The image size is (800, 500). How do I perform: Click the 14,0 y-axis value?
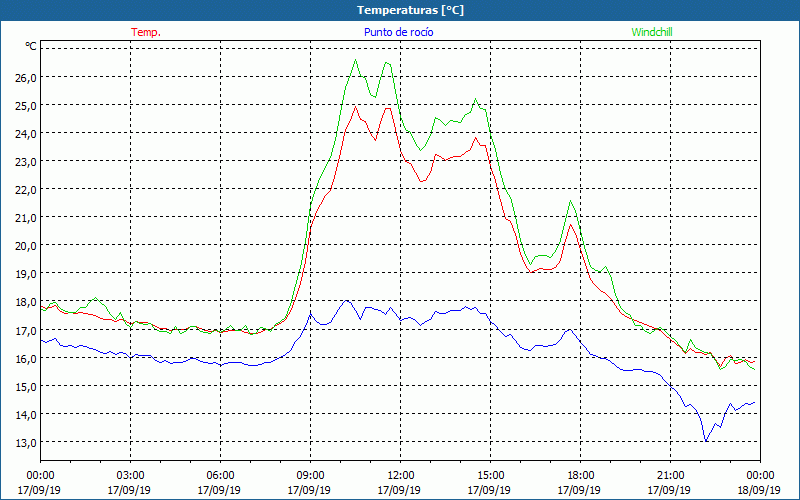(27, 414)
